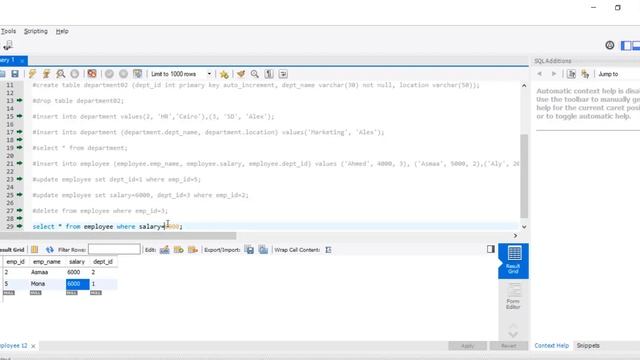Close the Query 1 tab
The image size is (640, 360).
[22, 60]
